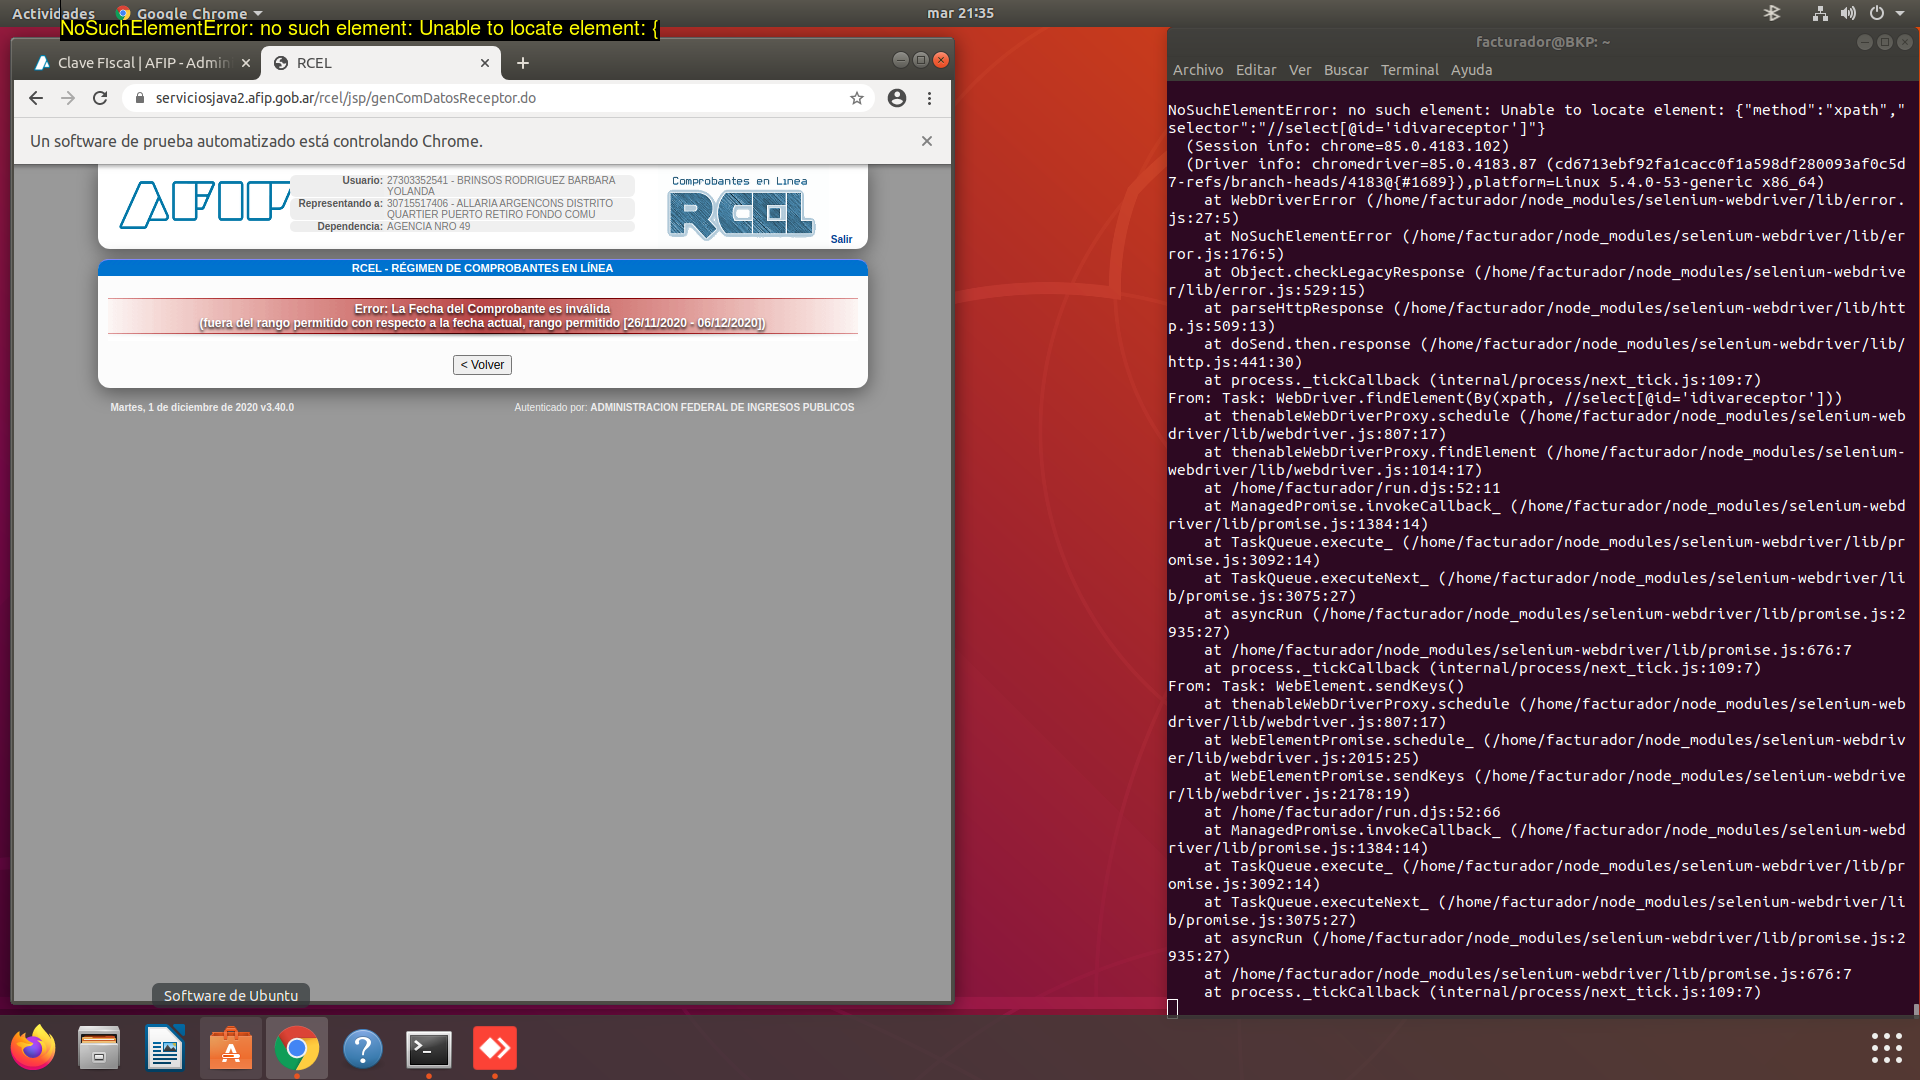Click footer text ADMINISTRACION FEDERAL DE INGRESOS PUBLICOS
This screenshot has width=1920, height=1080.
722,408
